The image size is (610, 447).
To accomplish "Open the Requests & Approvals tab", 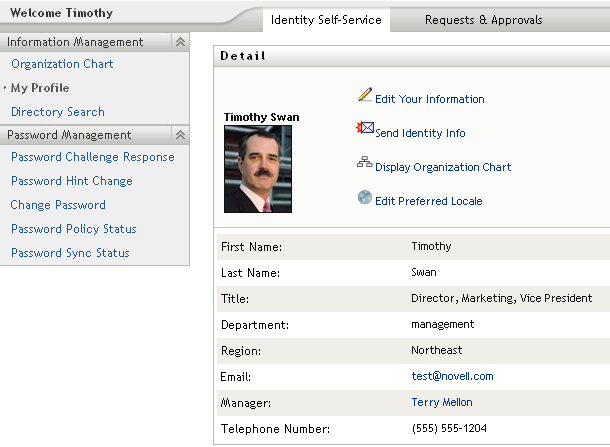I will click(x=483, y=20).
